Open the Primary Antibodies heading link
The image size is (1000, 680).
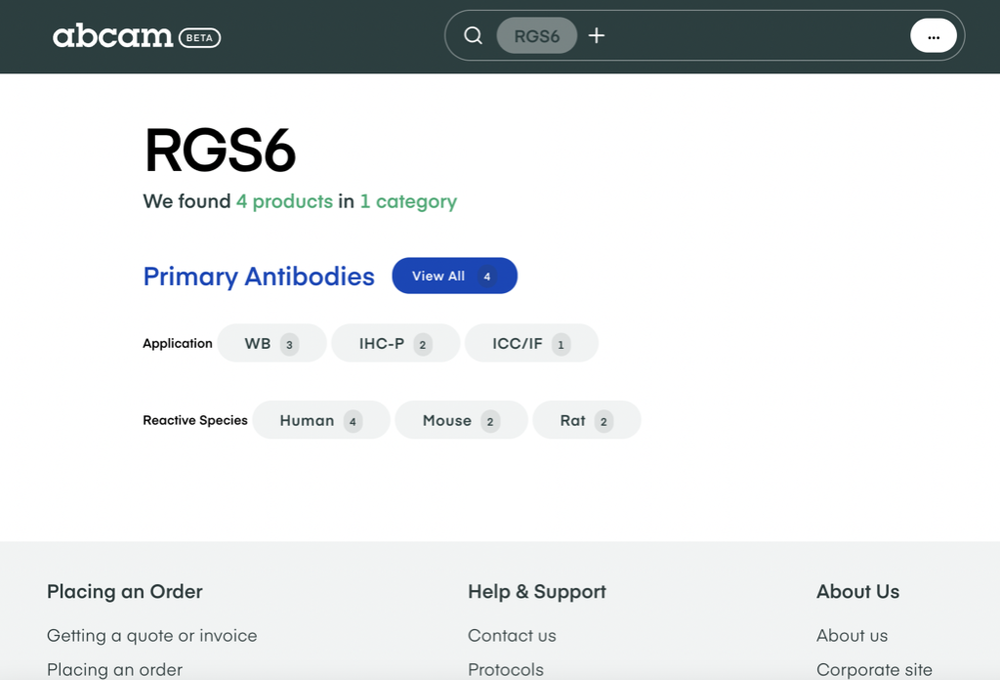[259, 276]
